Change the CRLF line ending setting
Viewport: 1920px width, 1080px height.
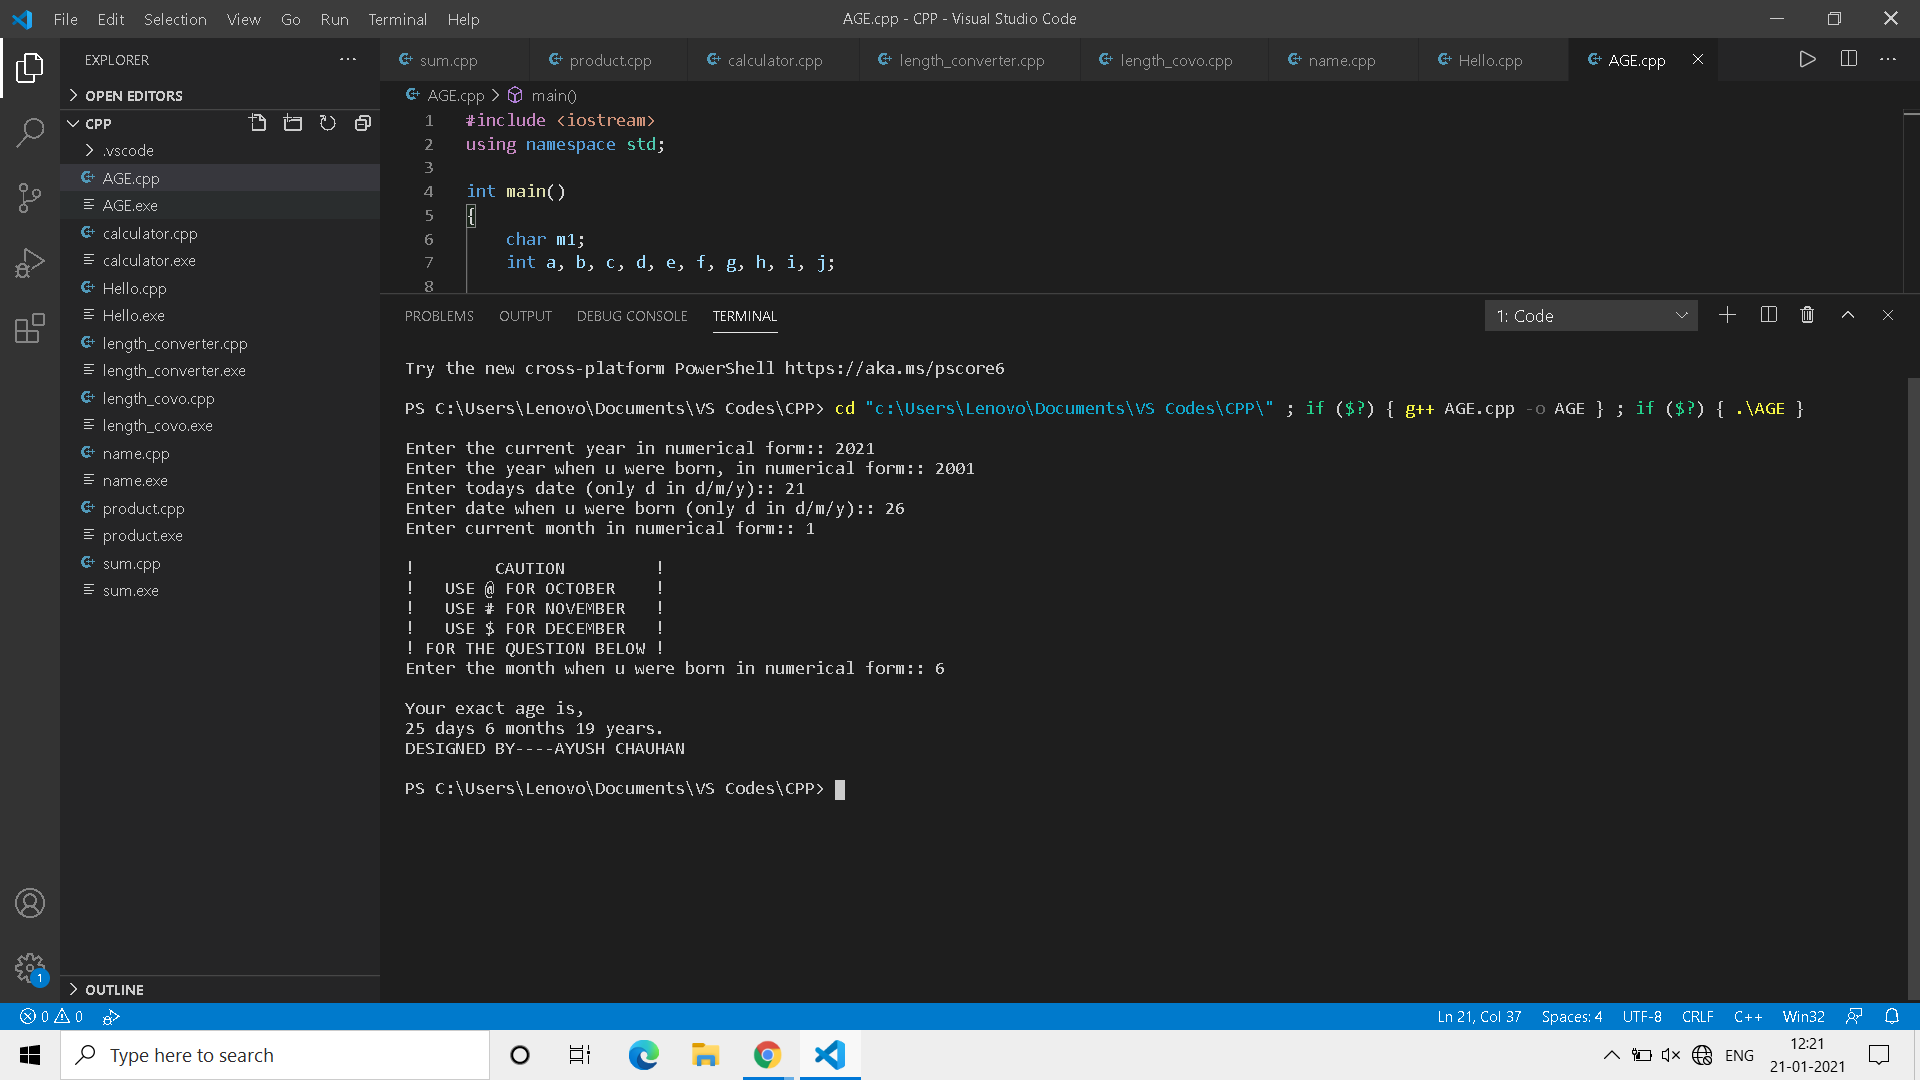1697,1016
